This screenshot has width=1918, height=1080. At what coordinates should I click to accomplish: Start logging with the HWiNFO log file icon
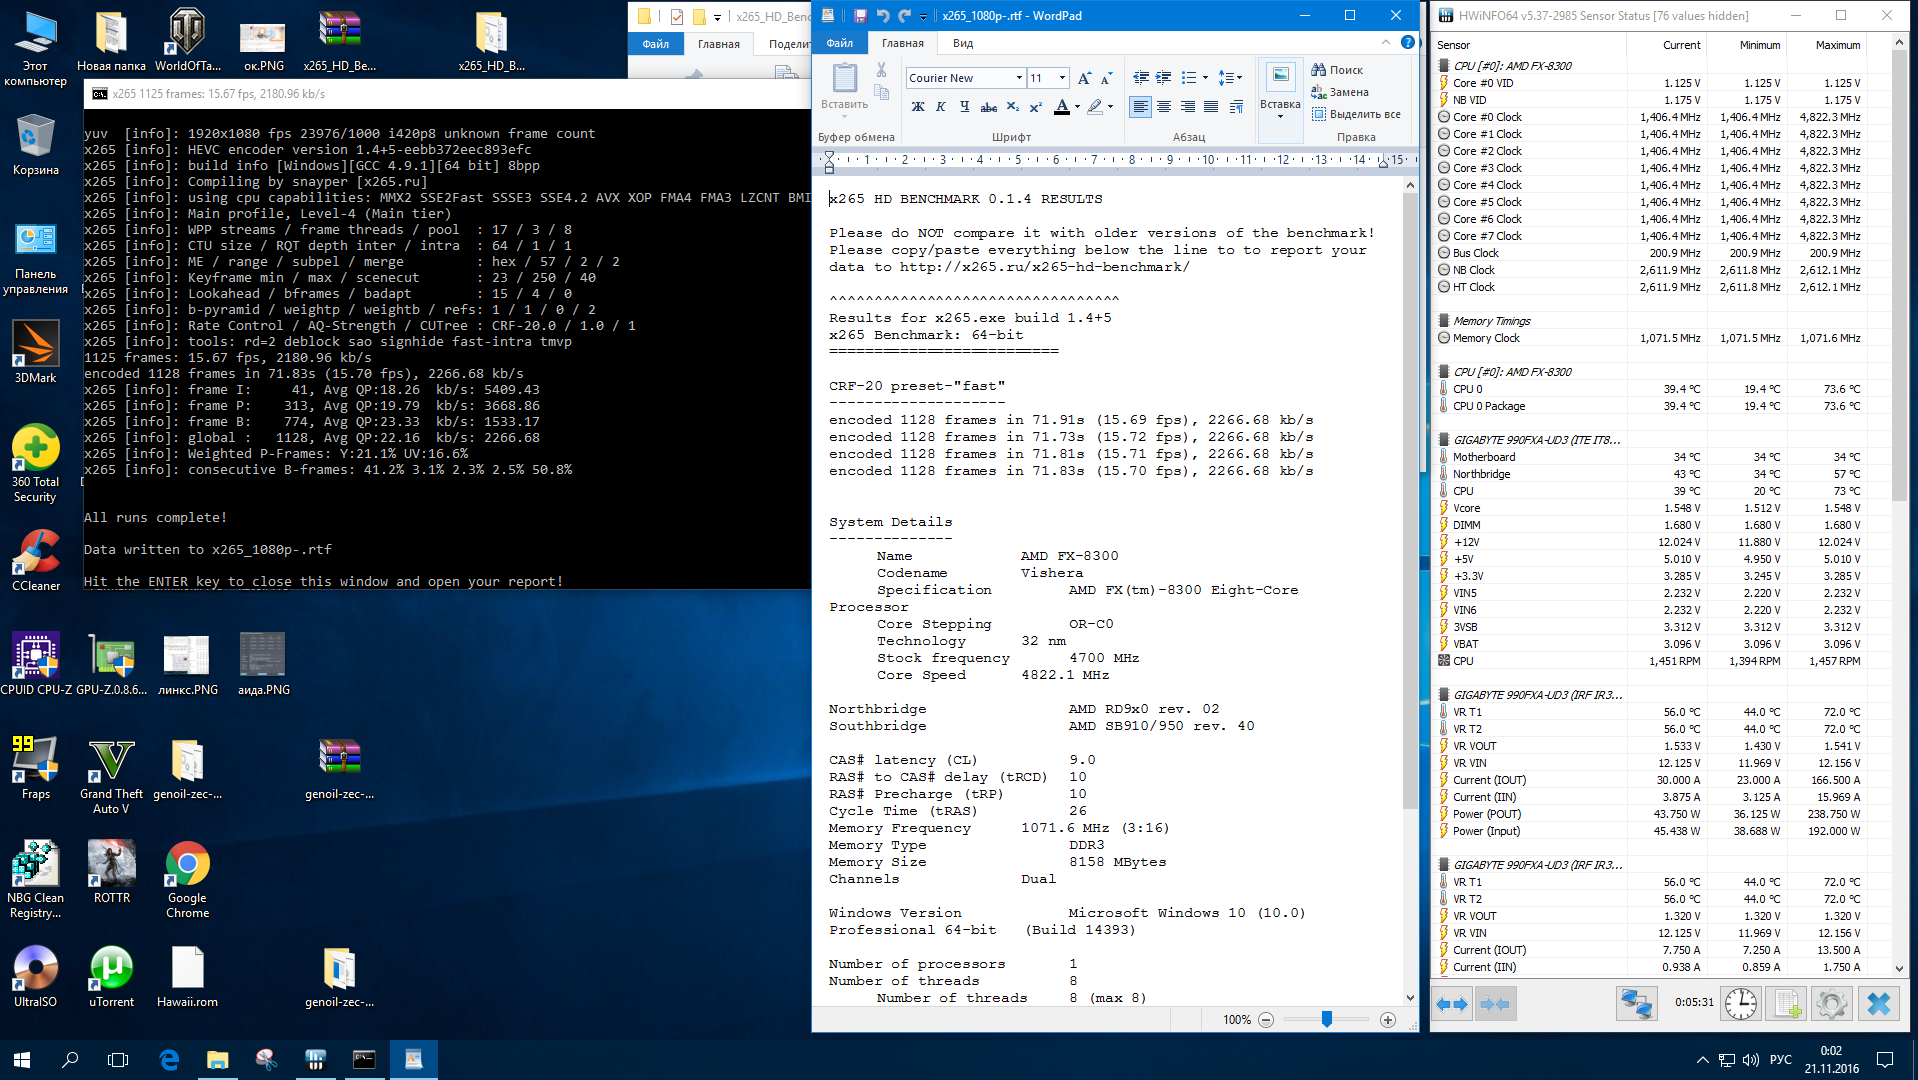1787,1003
